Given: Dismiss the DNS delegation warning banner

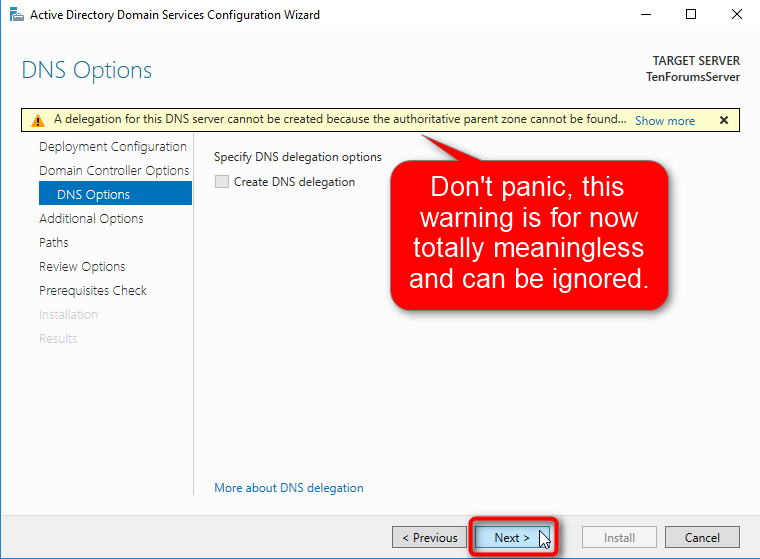Looking at the screenshot, I should click(724, 120).
